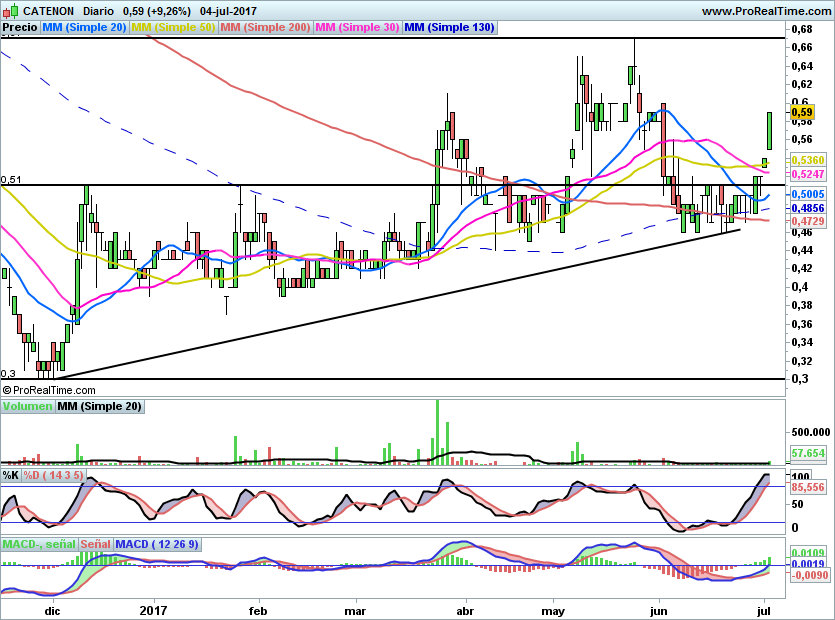Click the 0,5247 magenta value tag

pos(808,174)
